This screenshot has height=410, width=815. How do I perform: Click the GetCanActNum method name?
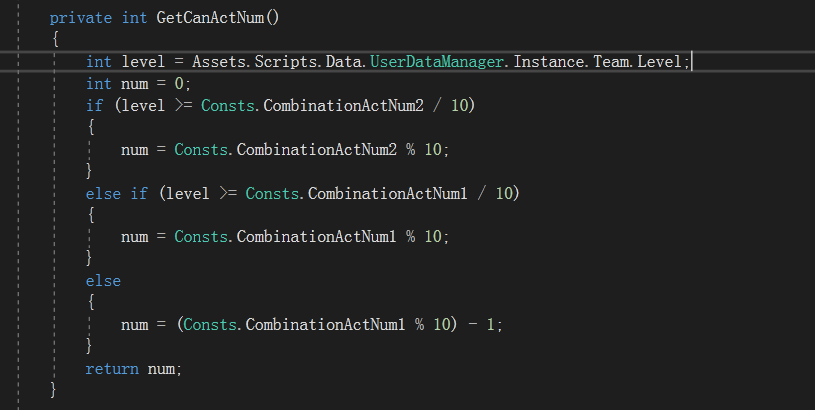(x=211, y=18)
